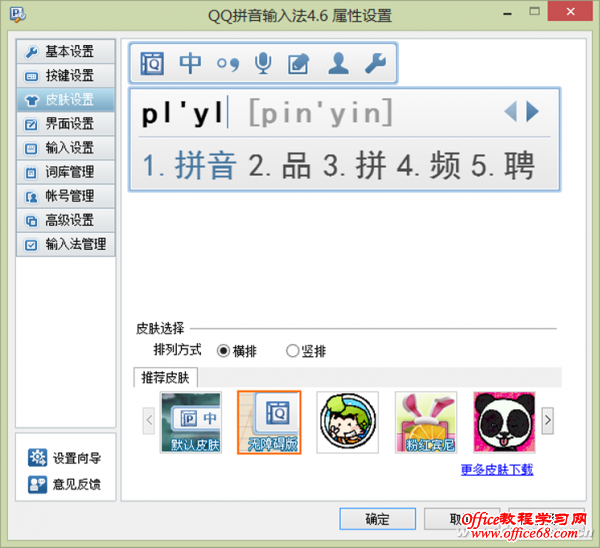Click the 确定 button

click(378, 519)
